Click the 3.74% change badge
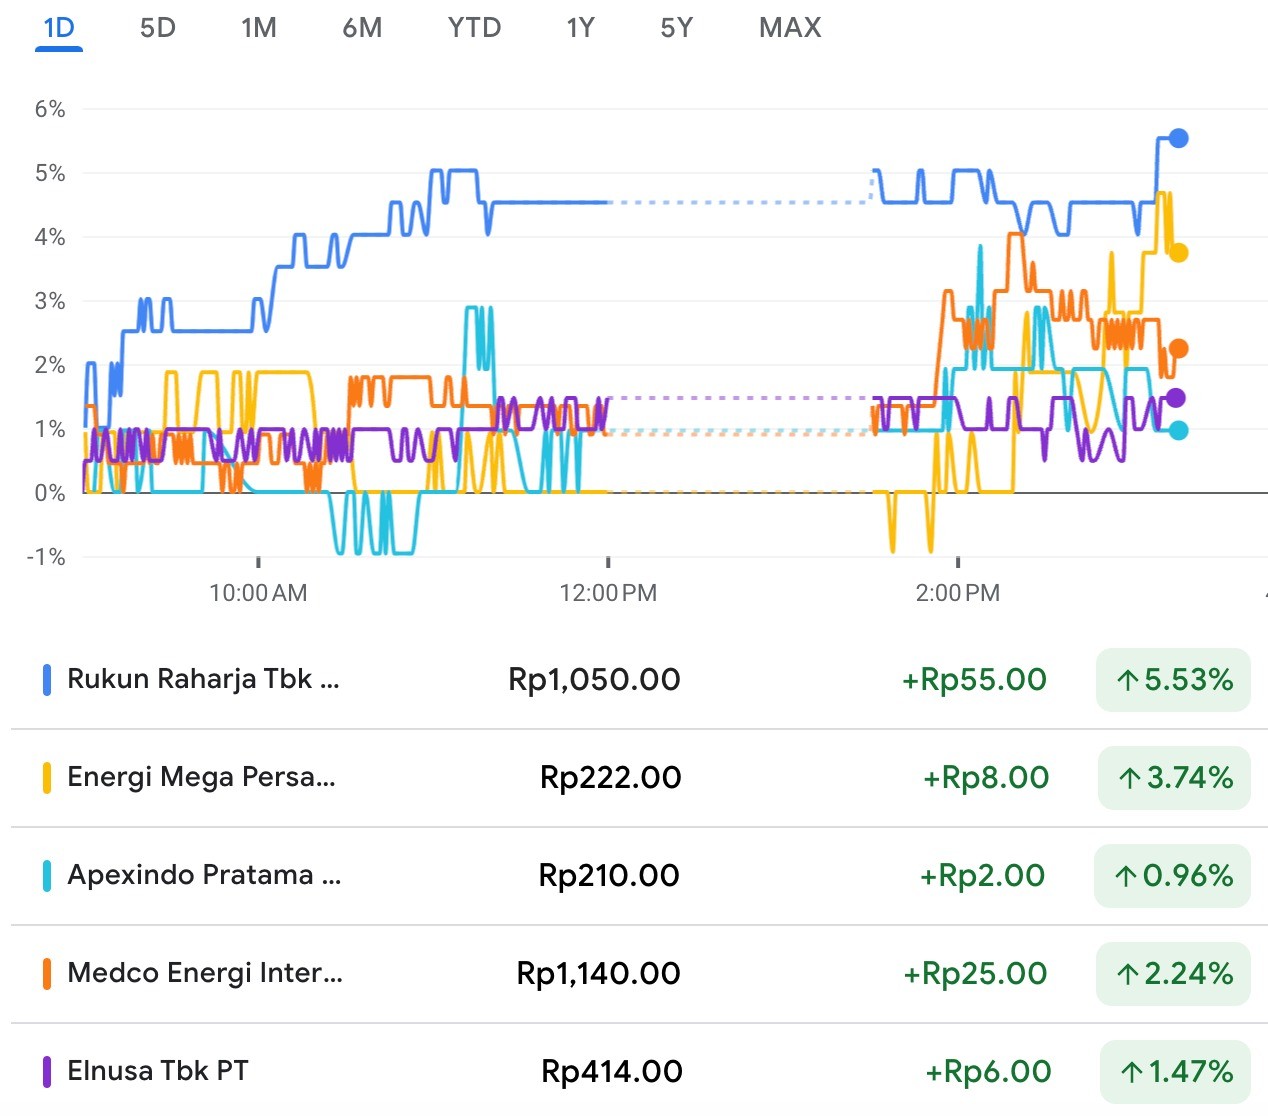The image size is (1268, 1116). click(1175, 778)
